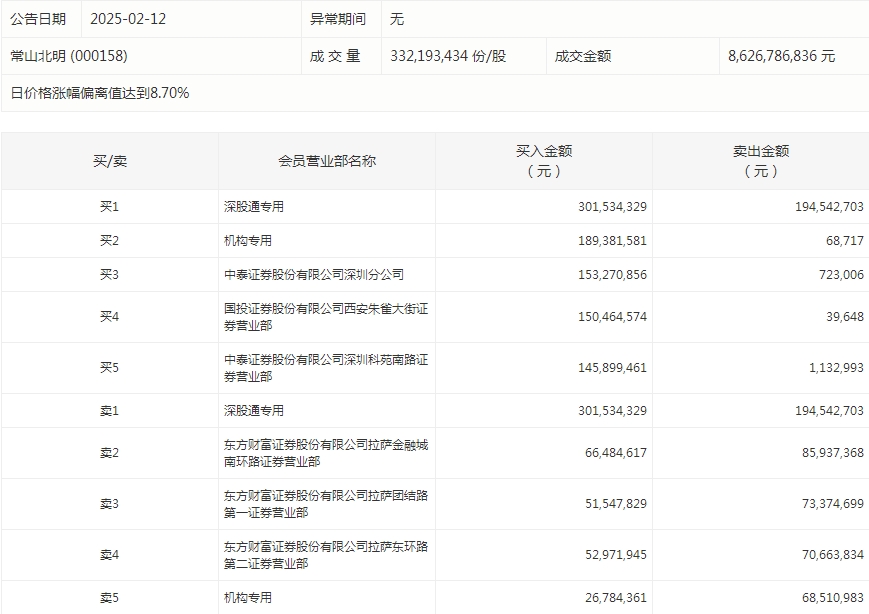Click the 日价格涨幅偏离值达到8.70% reason text
The width and height of the screenshot is (869, 614).
point(100,93)
